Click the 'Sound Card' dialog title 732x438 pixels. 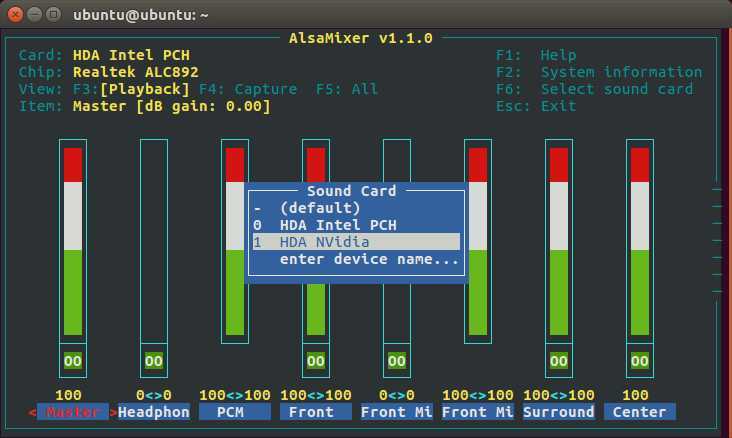(x=352, y=191)
